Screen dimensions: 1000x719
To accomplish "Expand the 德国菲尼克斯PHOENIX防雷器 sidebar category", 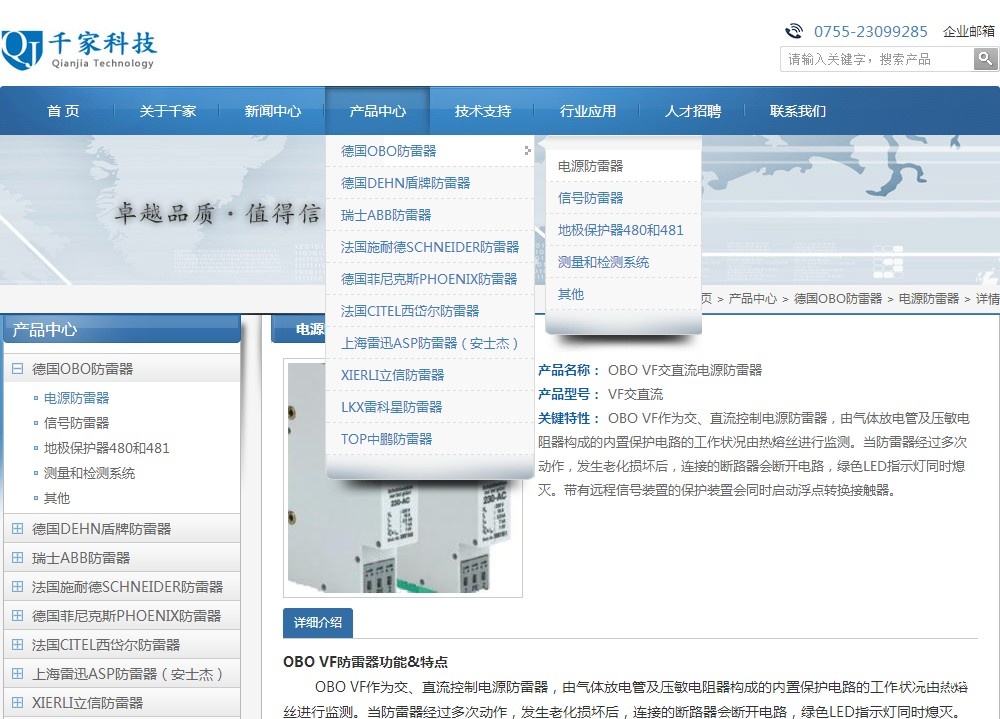I will (x=17, y=616).
